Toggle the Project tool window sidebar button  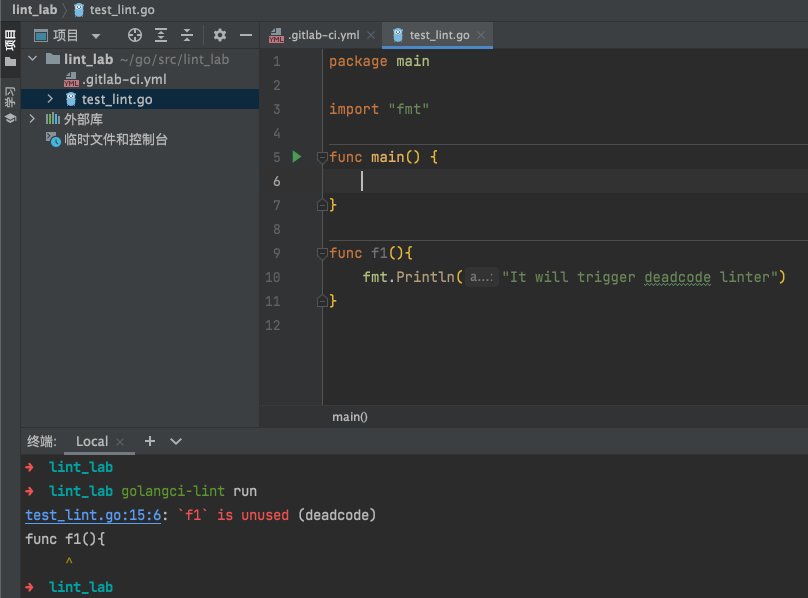click(x=10, y=48)
